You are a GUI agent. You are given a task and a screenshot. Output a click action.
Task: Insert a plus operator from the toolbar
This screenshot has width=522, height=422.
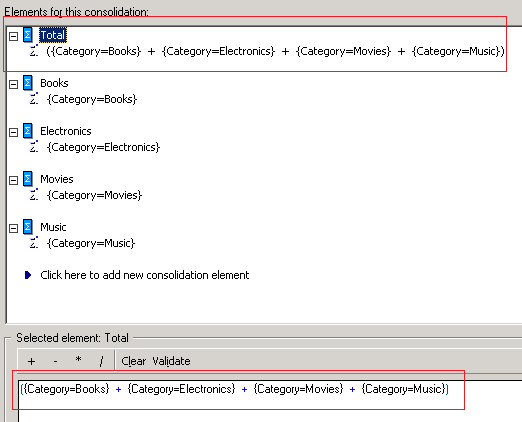[31, 361]
